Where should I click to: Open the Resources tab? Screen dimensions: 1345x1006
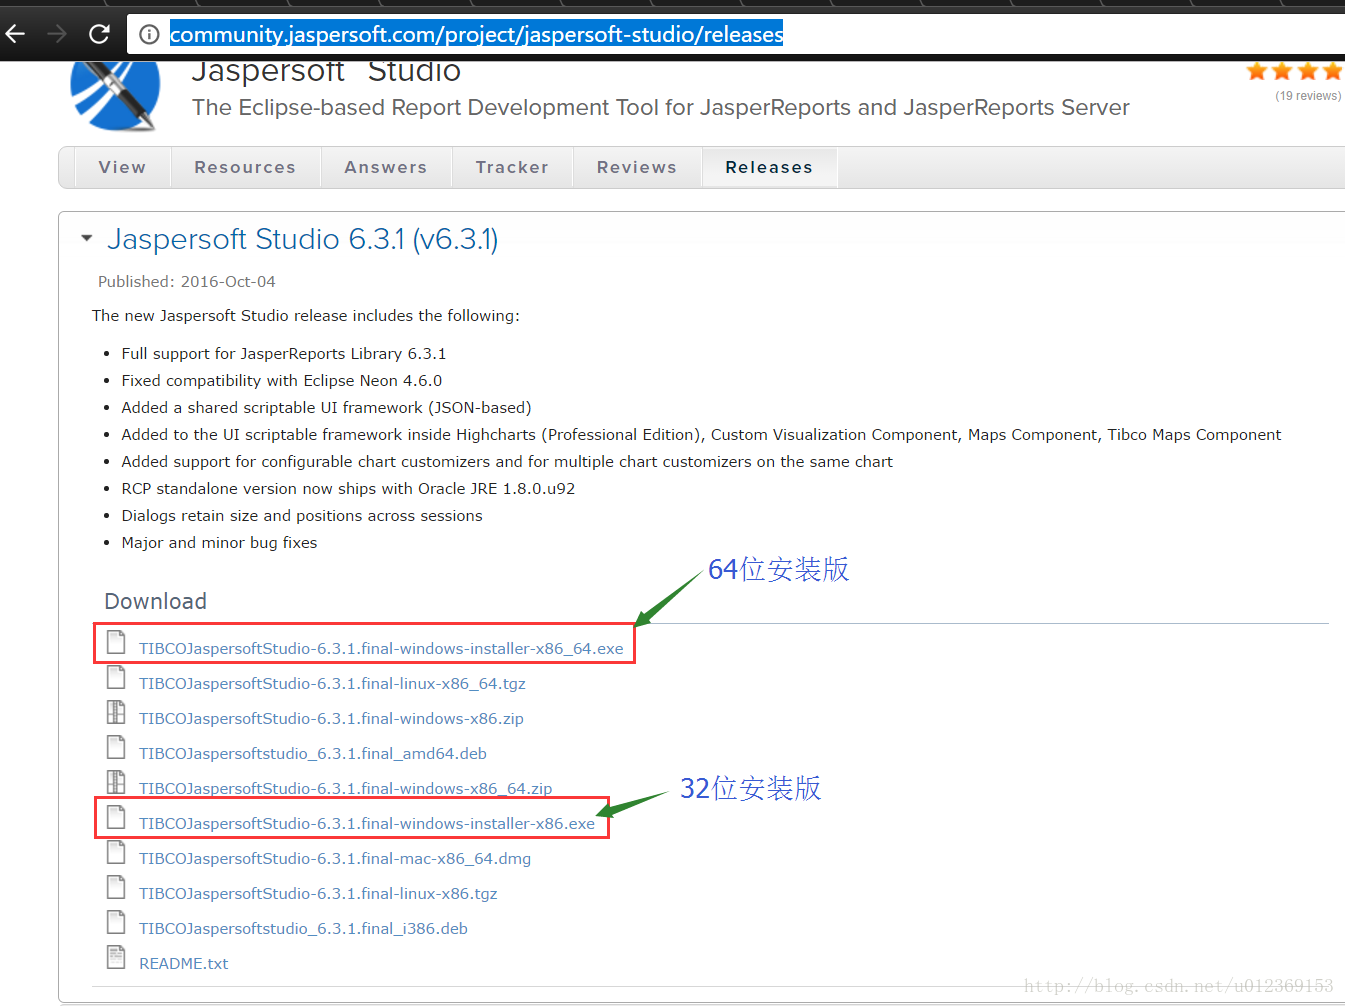point(245,167)
